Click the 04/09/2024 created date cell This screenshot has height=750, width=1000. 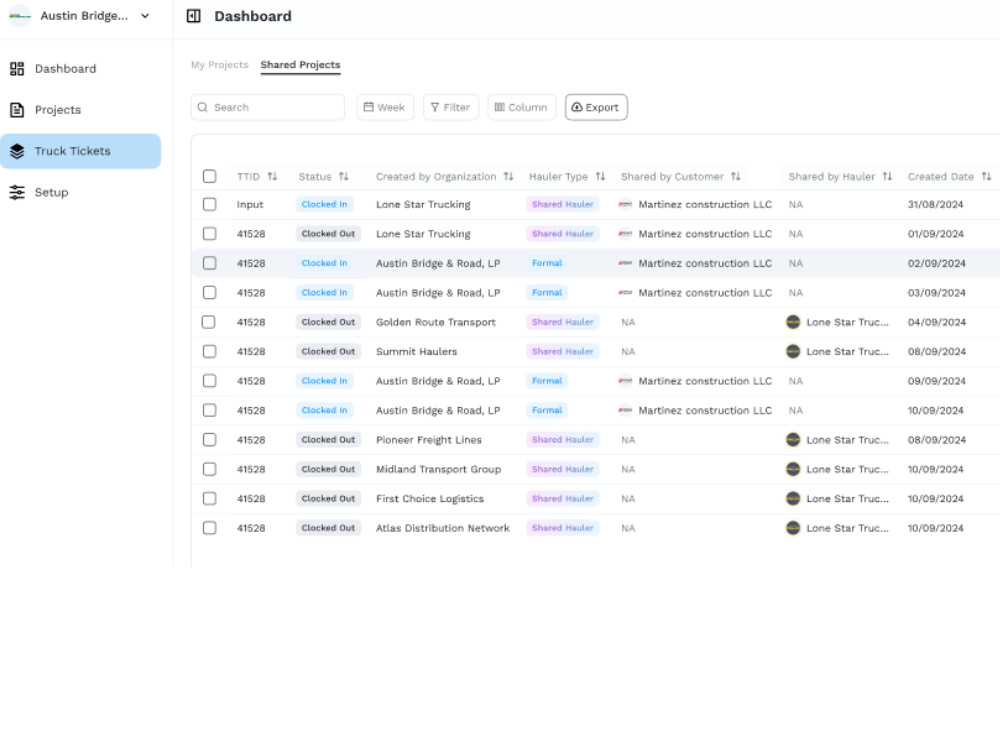pos(937,322)
